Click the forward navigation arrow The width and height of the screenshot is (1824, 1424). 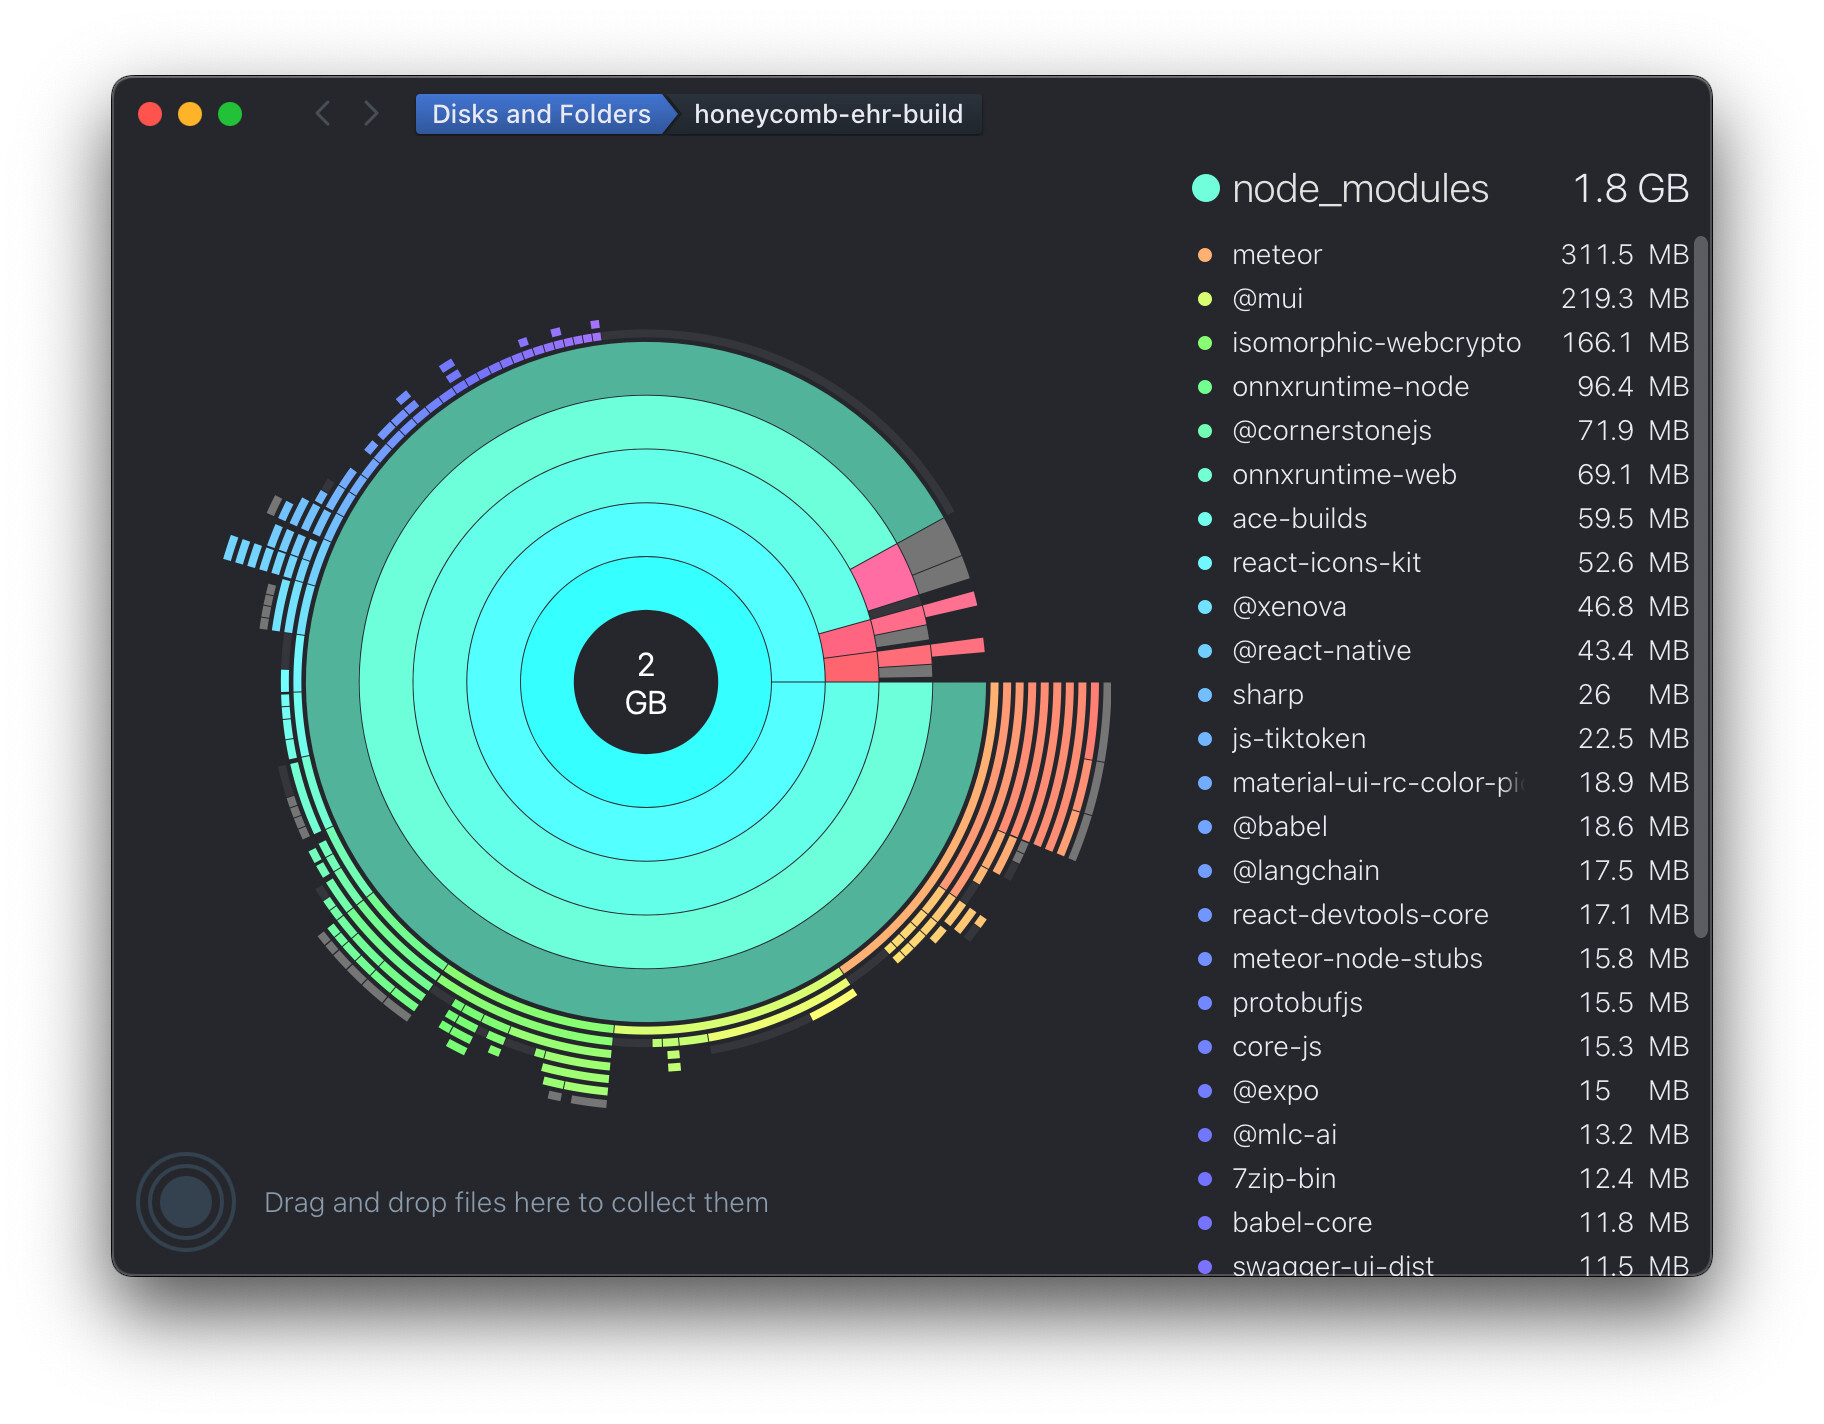coord(371,114)
